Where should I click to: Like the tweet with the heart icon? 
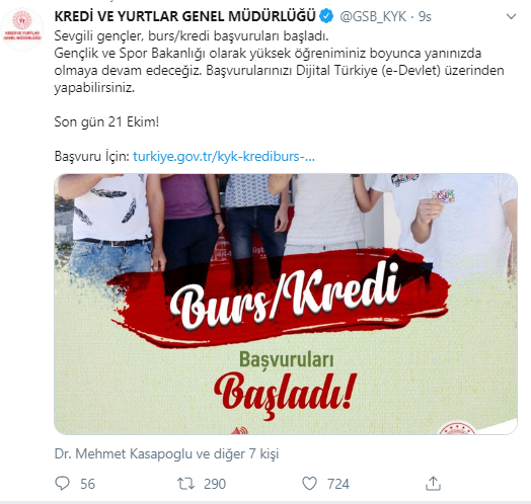309,483
